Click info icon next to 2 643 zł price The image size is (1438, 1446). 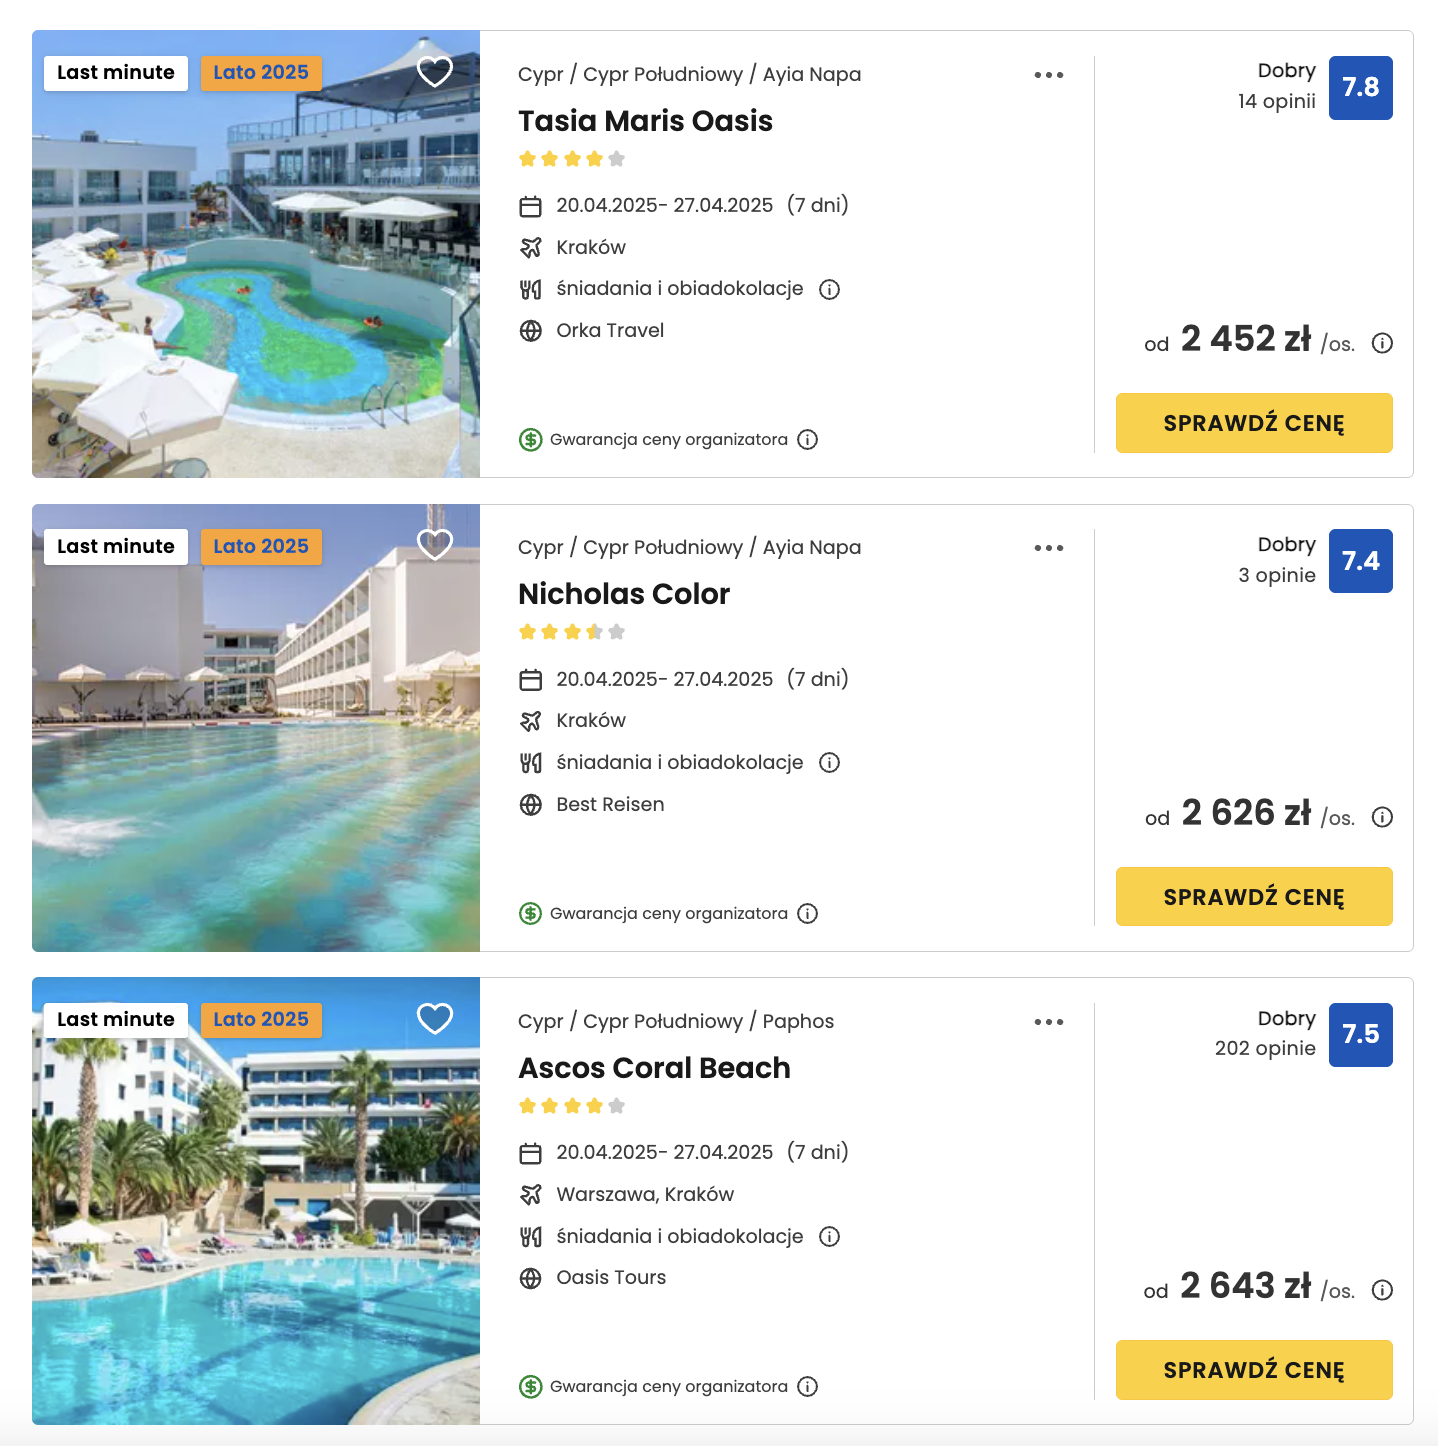pyautogui.click(x=1382, y=1290)
